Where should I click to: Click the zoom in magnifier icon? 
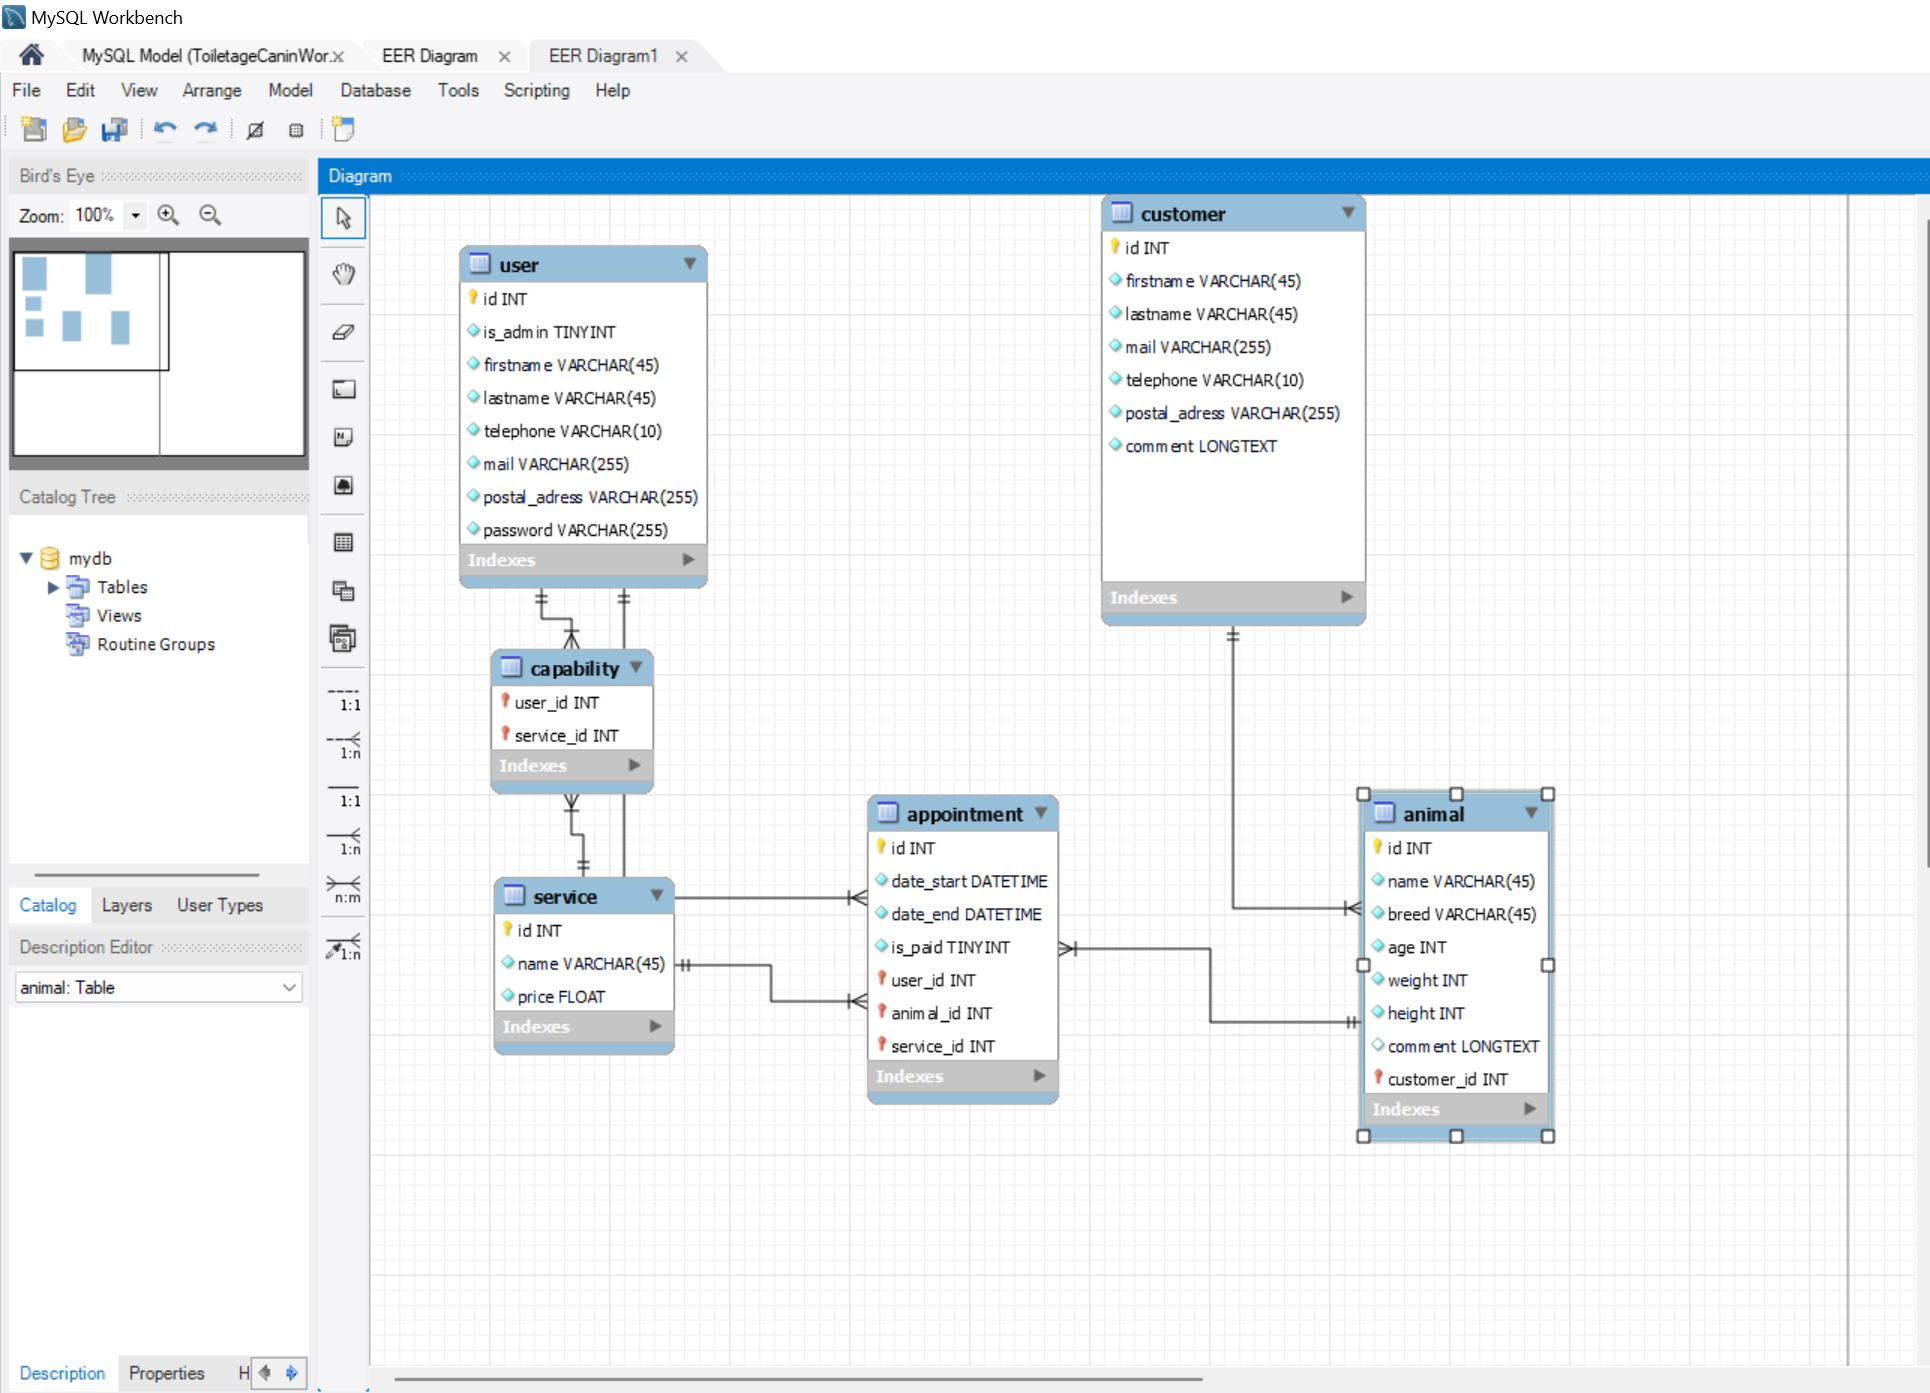coord(168,215)
